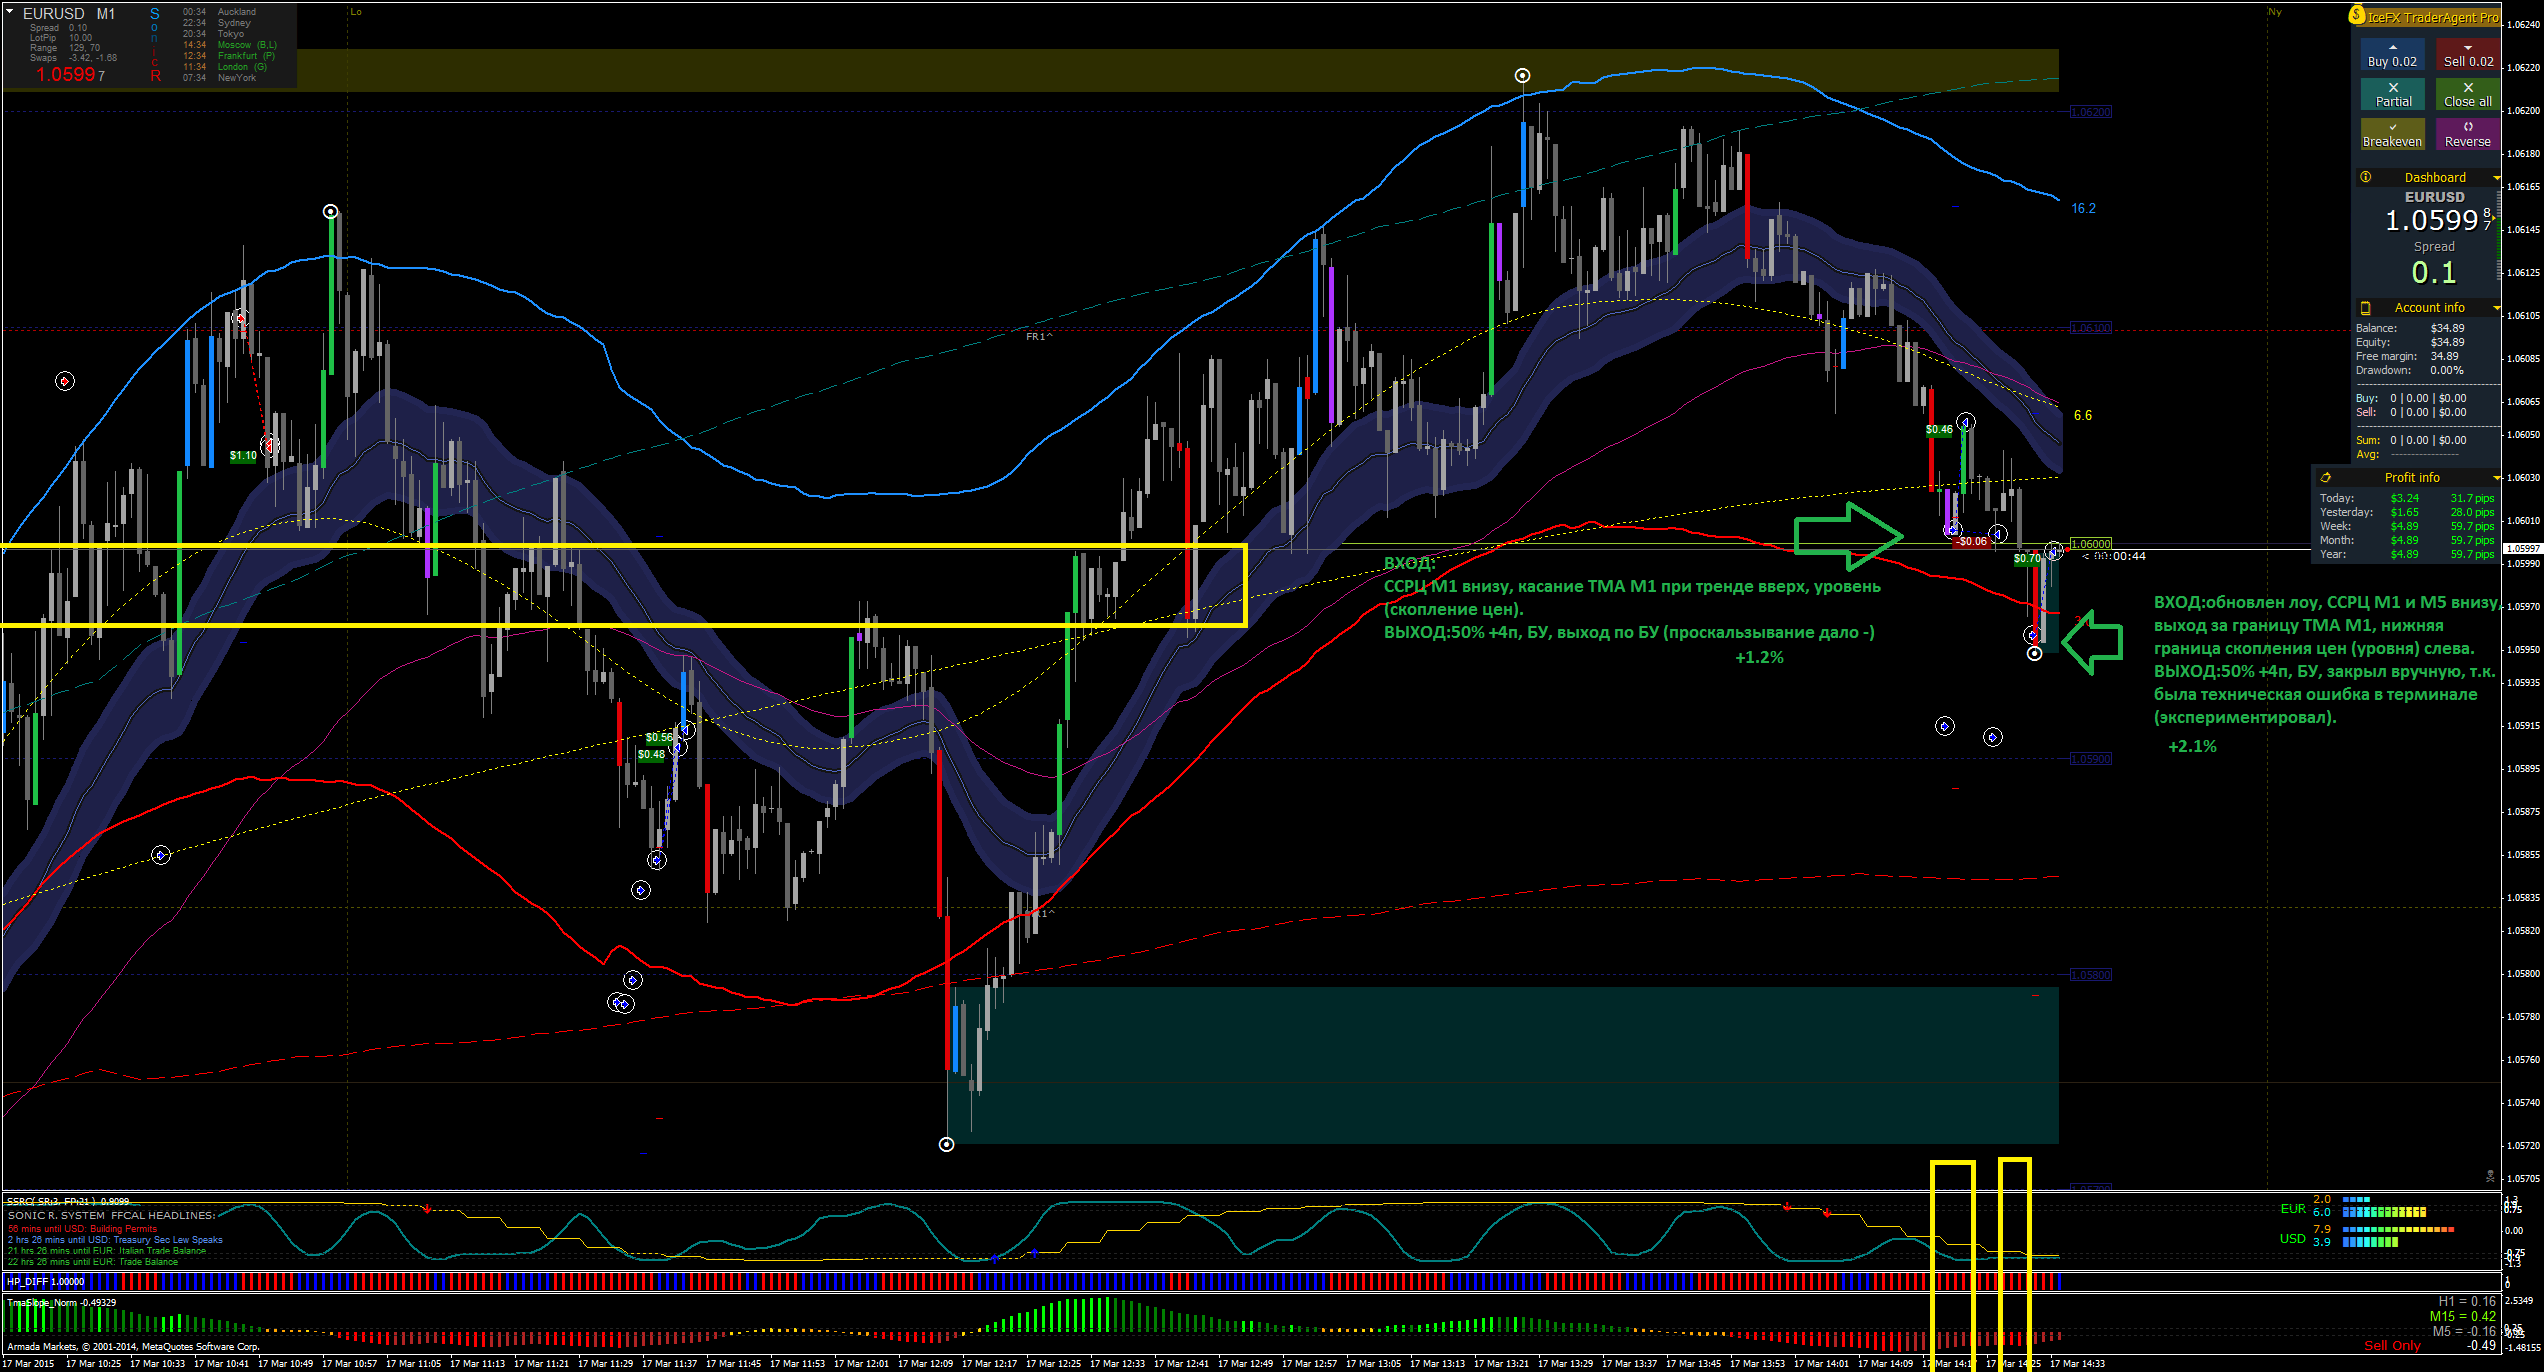Image resolution: width=2544 pixels, height=1372 pixels.
Task: Toggle the triangle beside EURUSD M1
Action: (x=9, y=12)
